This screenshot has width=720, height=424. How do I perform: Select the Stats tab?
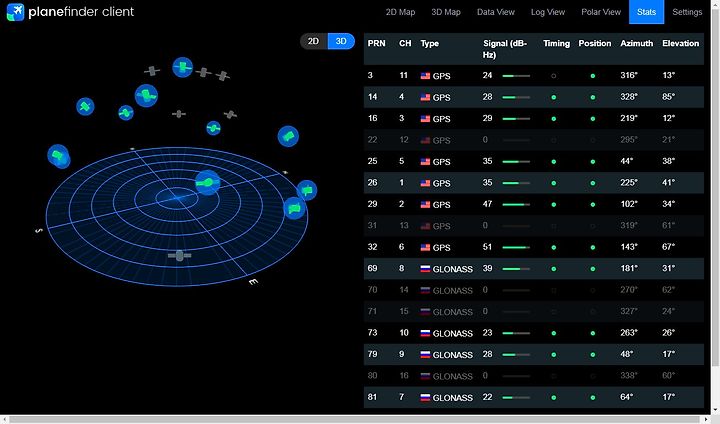(x=646, y=12)
